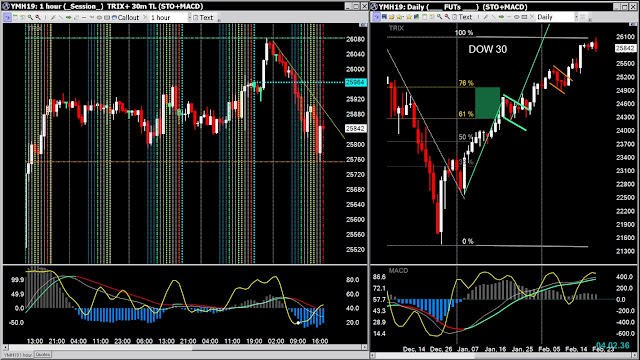640x360 pixels.
Task: Click green calendar icon in 1 hour chart toolbar
Action: click(x=15, y=18)
